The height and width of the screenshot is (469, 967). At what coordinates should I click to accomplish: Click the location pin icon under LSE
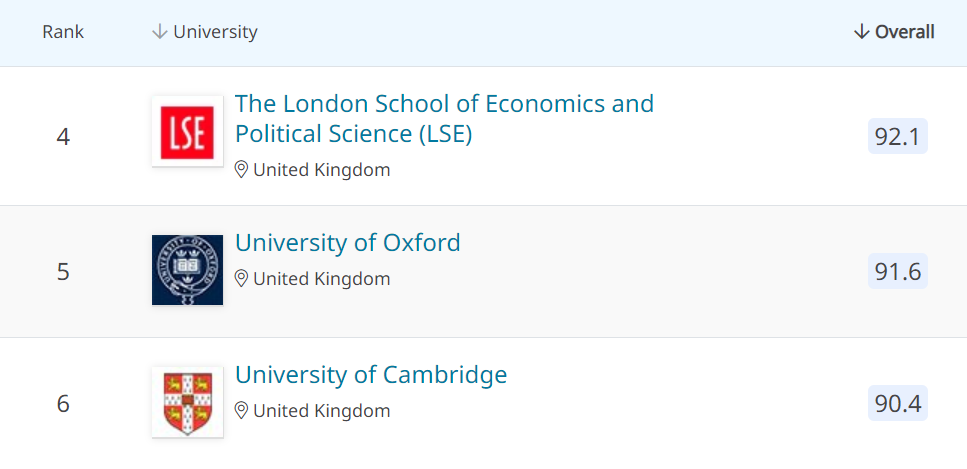[x=241, y=170]
